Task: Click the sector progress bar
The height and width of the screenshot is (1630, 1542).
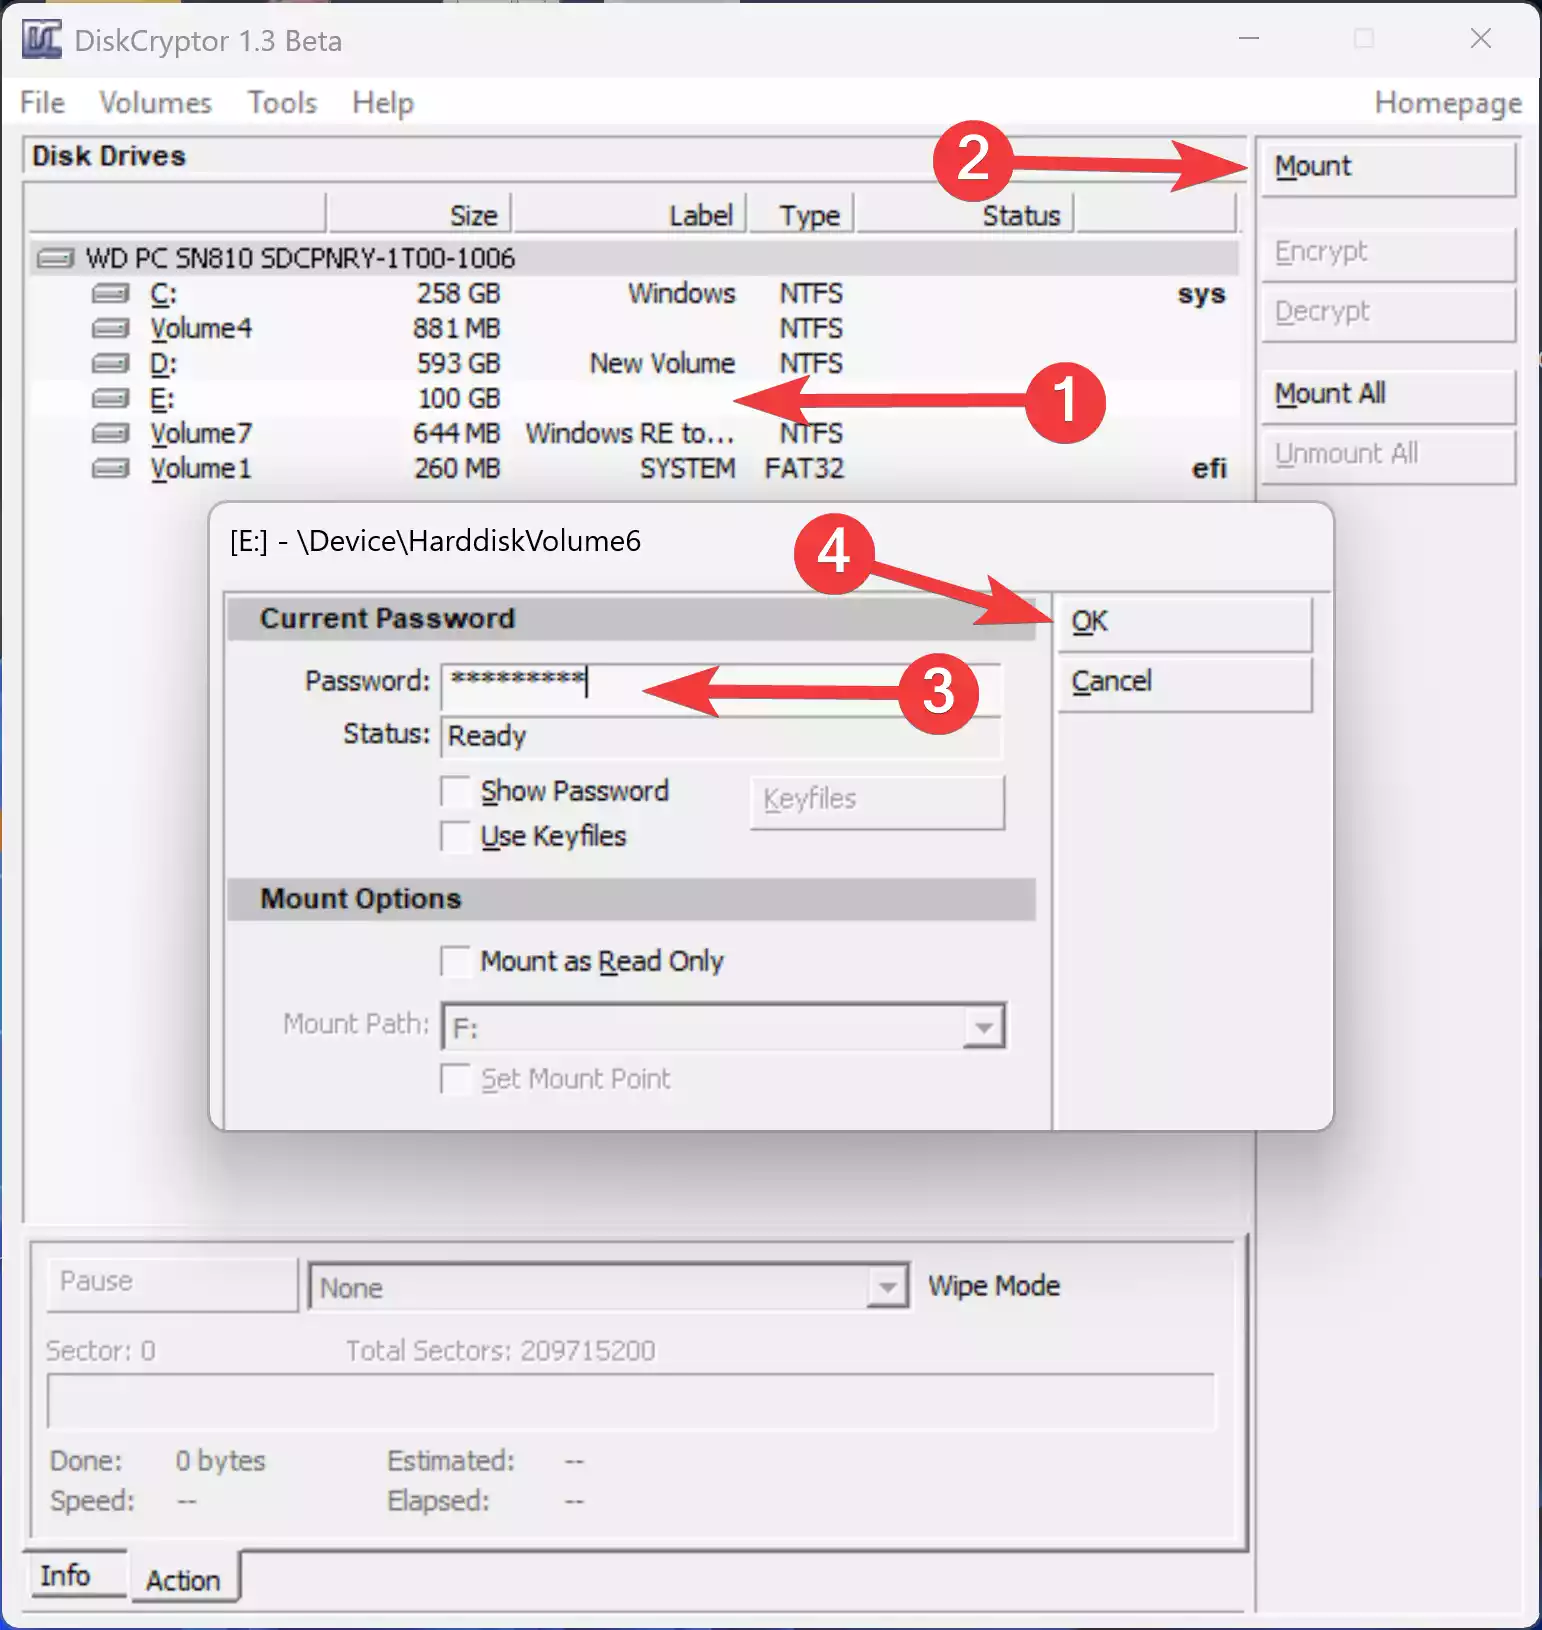Action: pos(631,1401)
